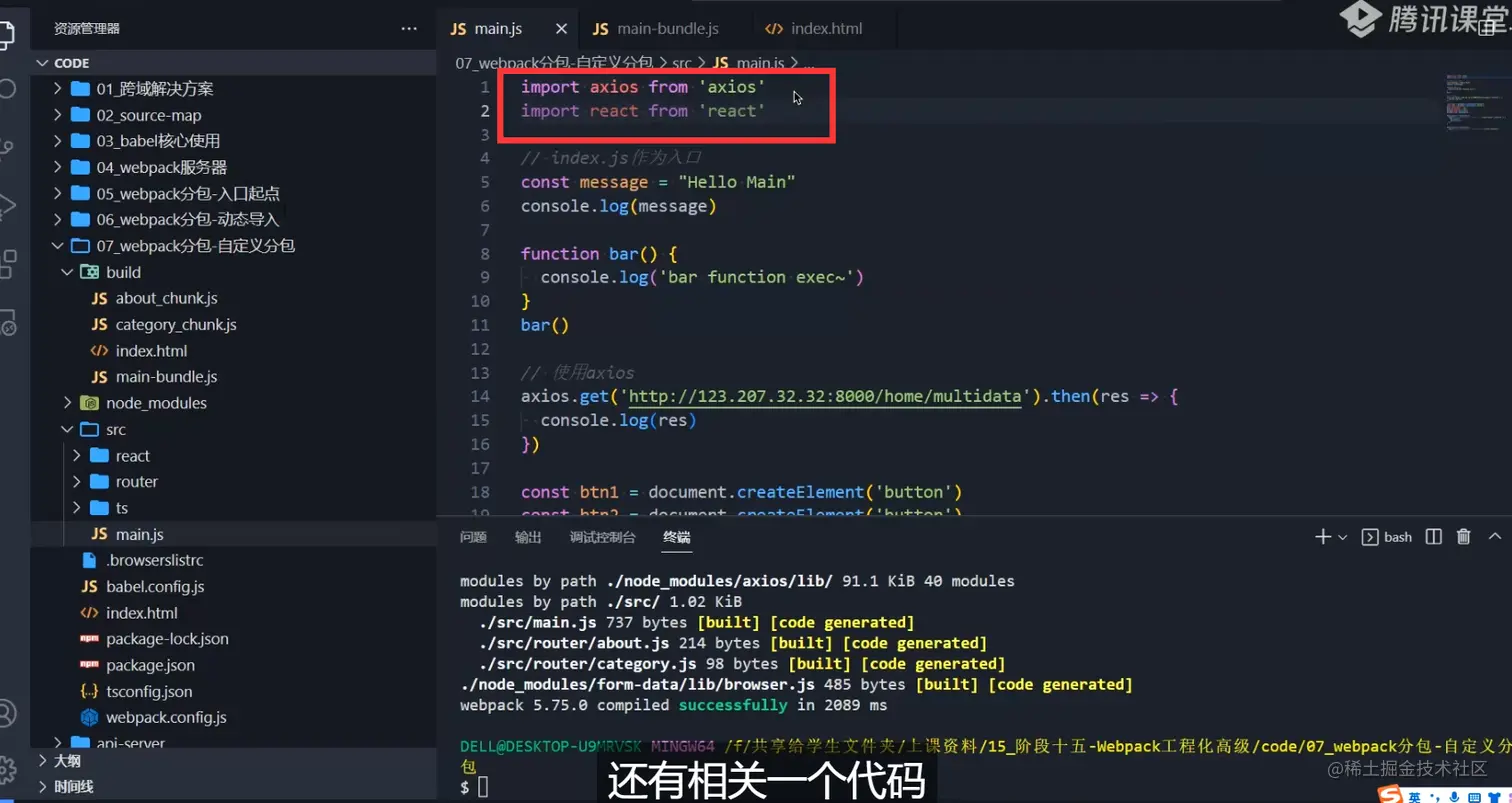Click the Sogou input method tray icon
The width and height of the screenshot is (1512, 803).
point(1390,796)
